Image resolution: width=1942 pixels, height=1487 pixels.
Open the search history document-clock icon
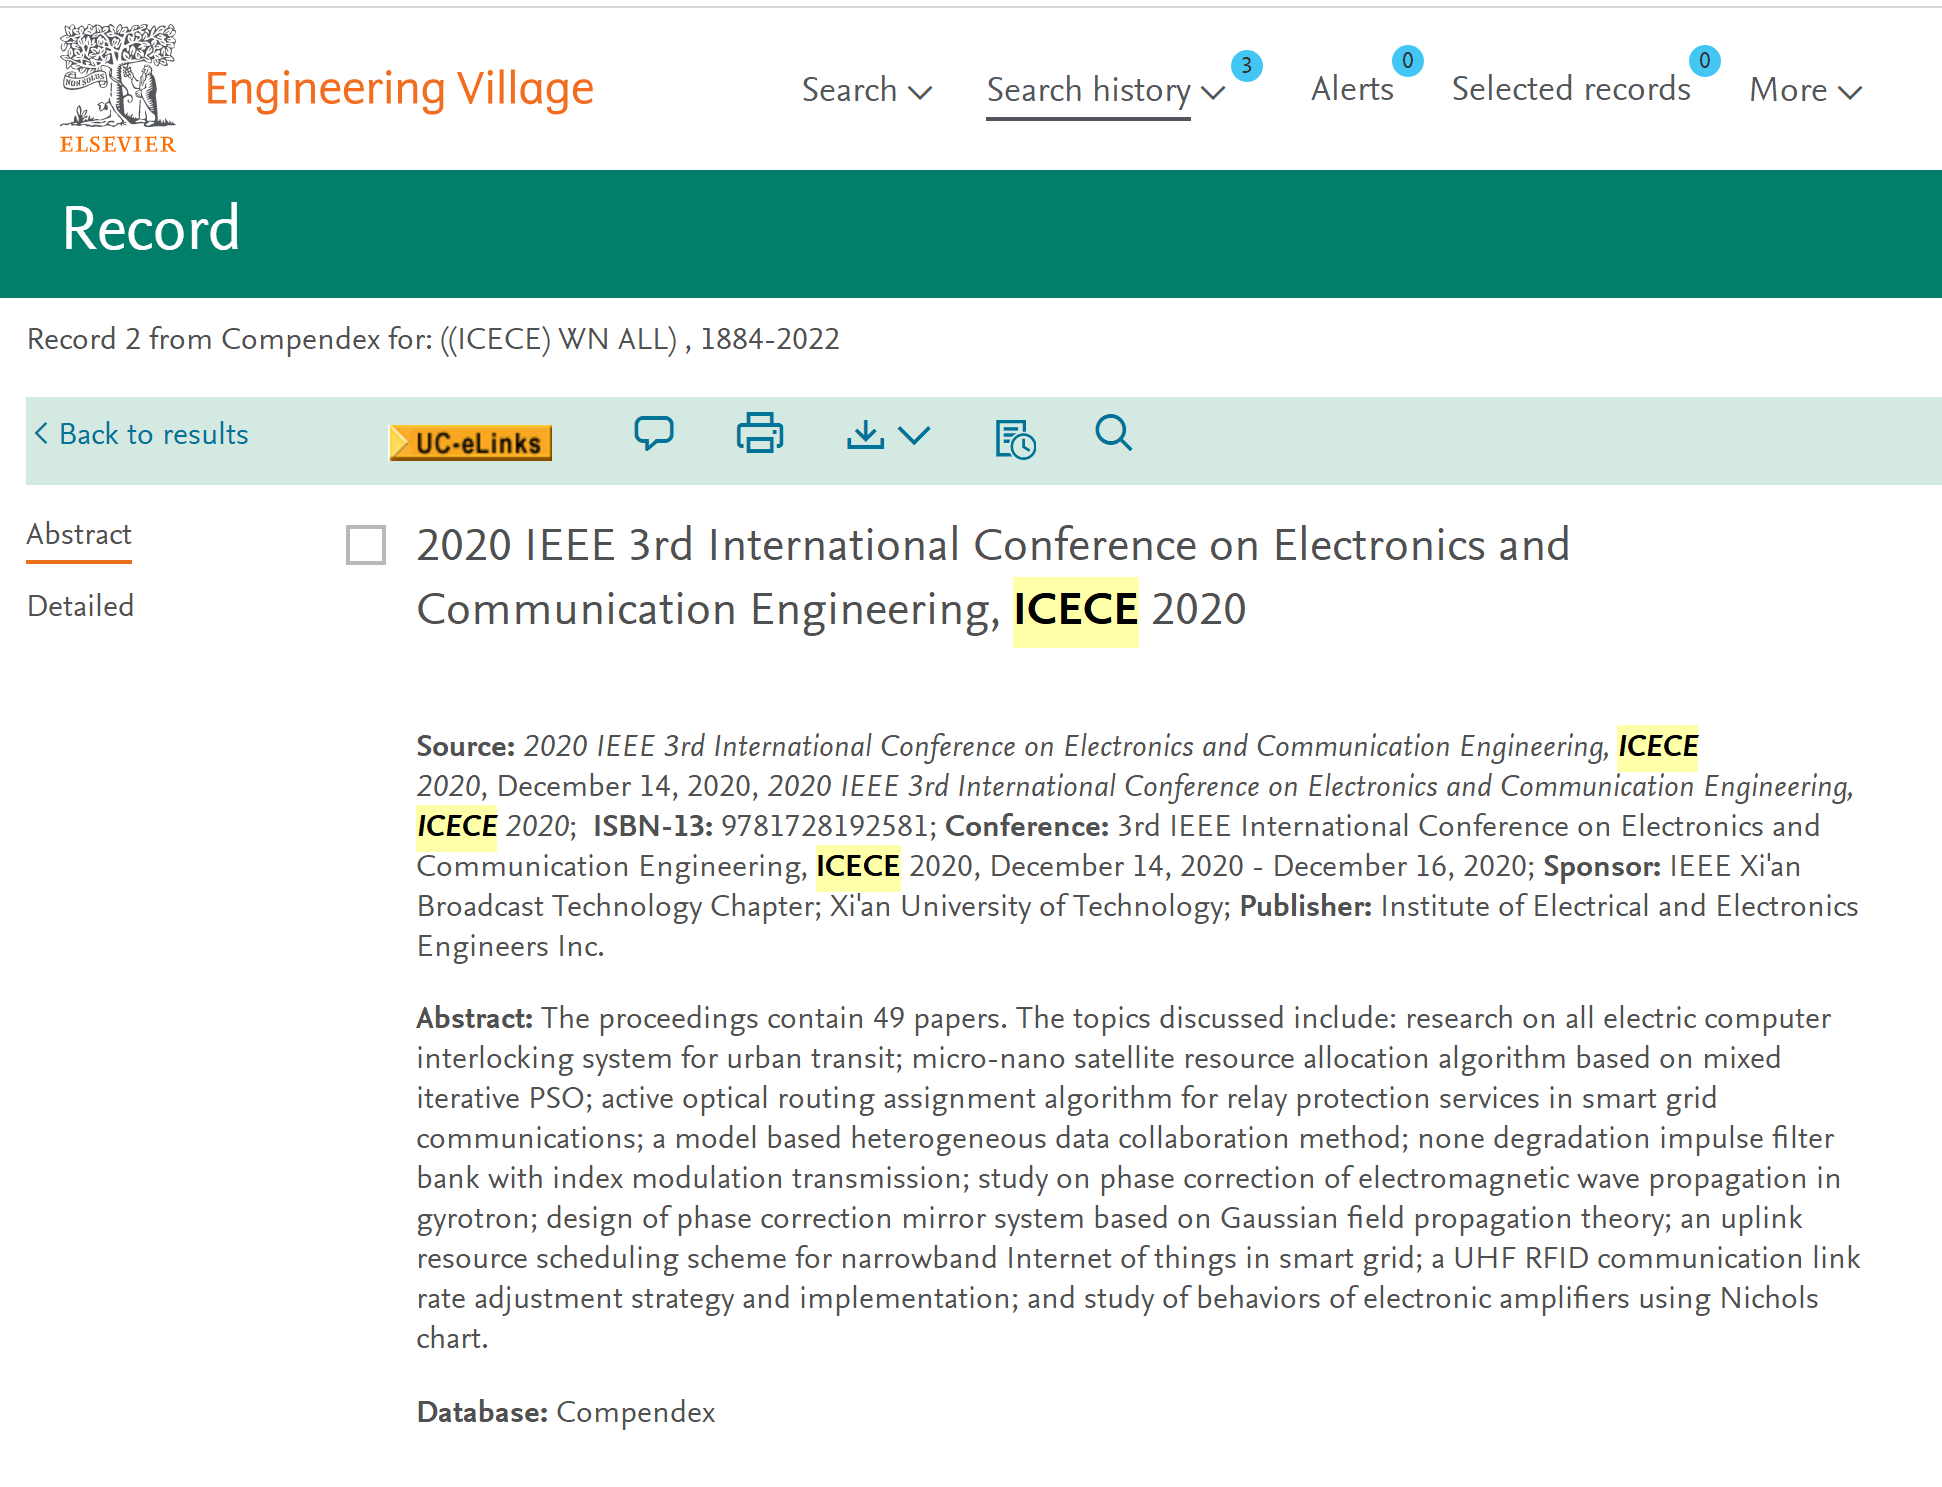tap(1015, 438)
